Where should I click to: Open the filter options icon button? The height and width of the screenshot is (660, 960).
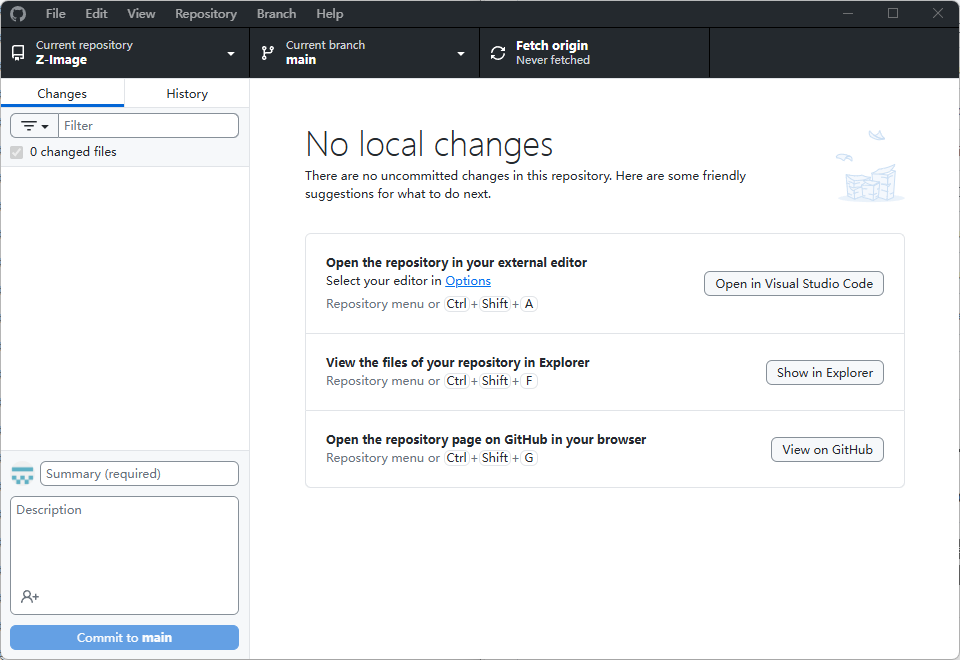tap(35, 126)
